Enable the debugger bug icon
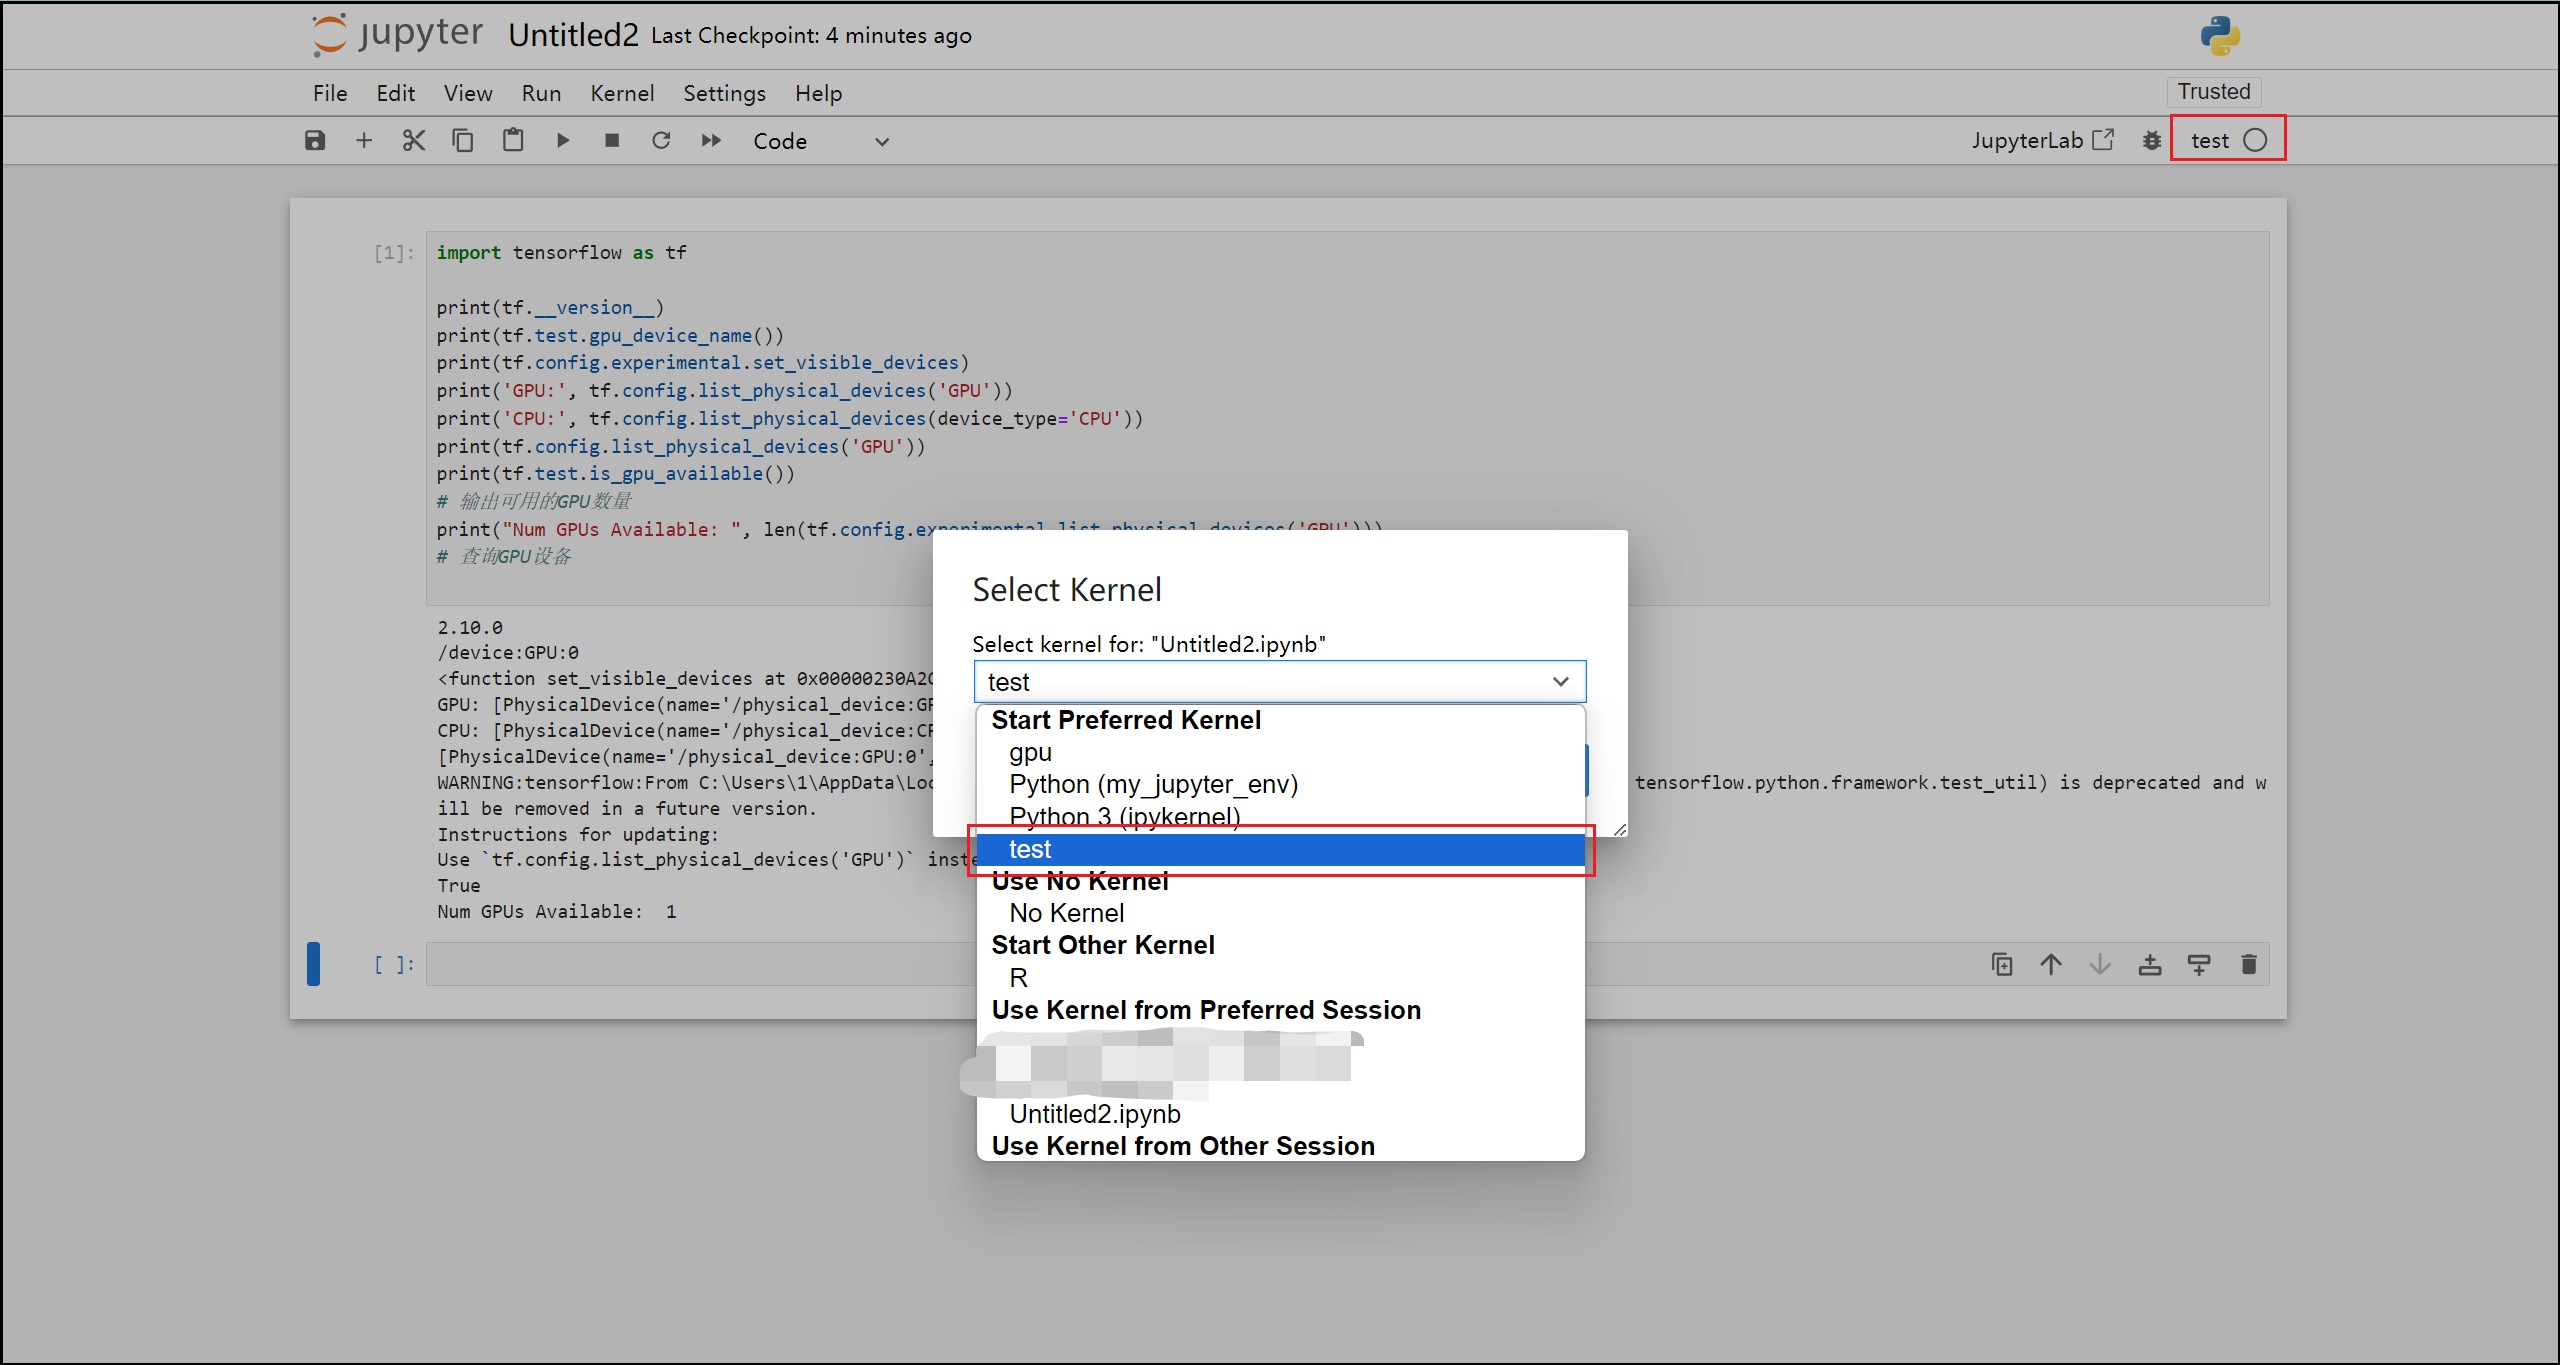2560x1365 pixels. point(2152,141)
